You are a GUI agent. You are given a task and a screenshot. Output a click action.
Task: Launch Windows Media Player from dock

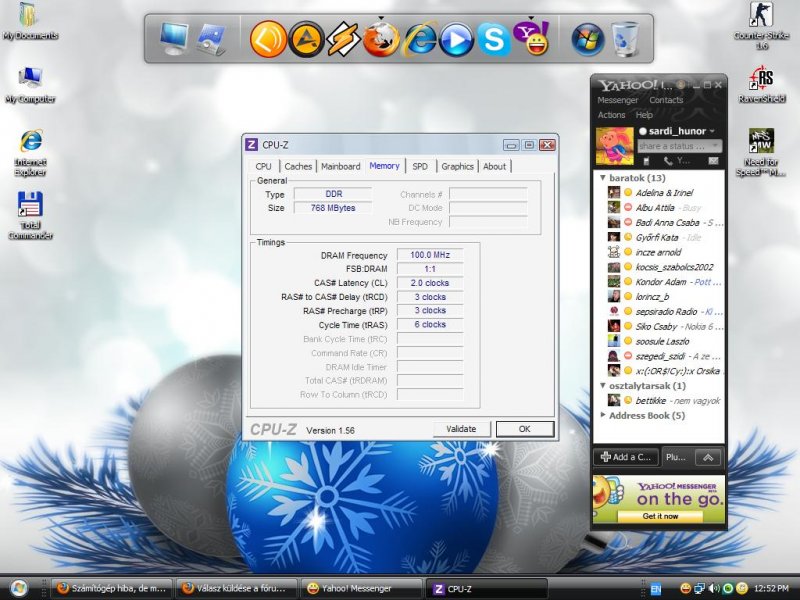456,39
